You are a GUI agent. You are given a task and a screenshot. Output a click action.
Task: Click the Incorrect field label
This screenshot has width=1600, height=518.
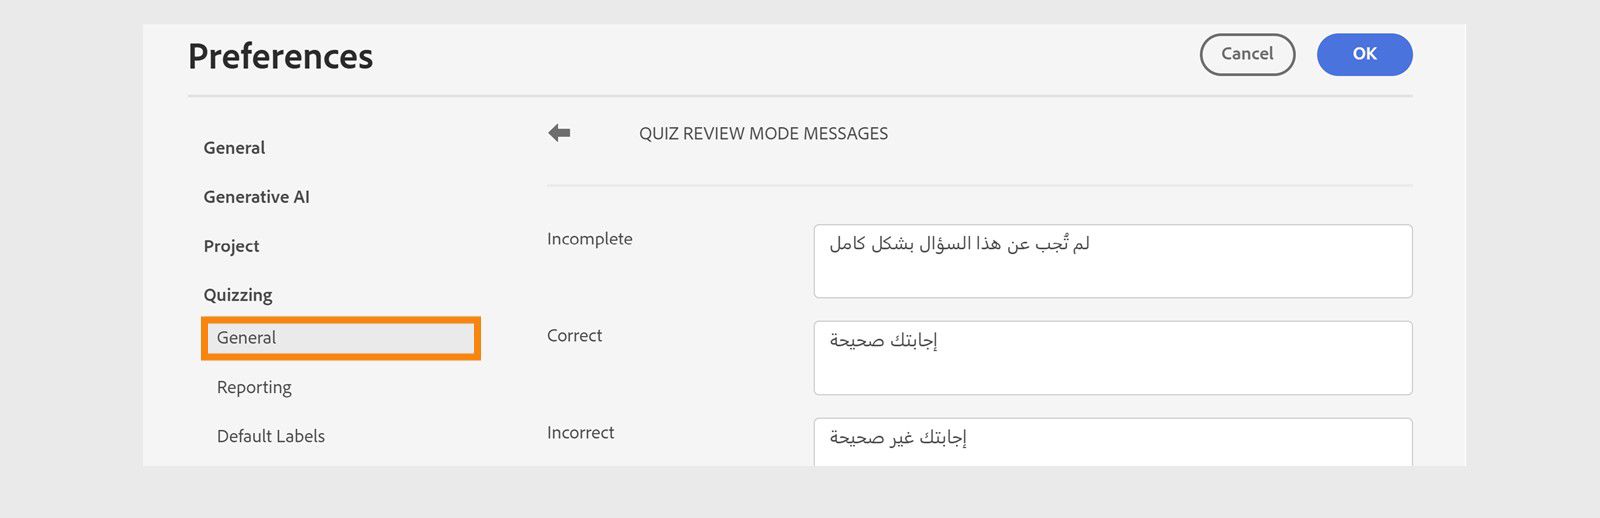[580, 433]
